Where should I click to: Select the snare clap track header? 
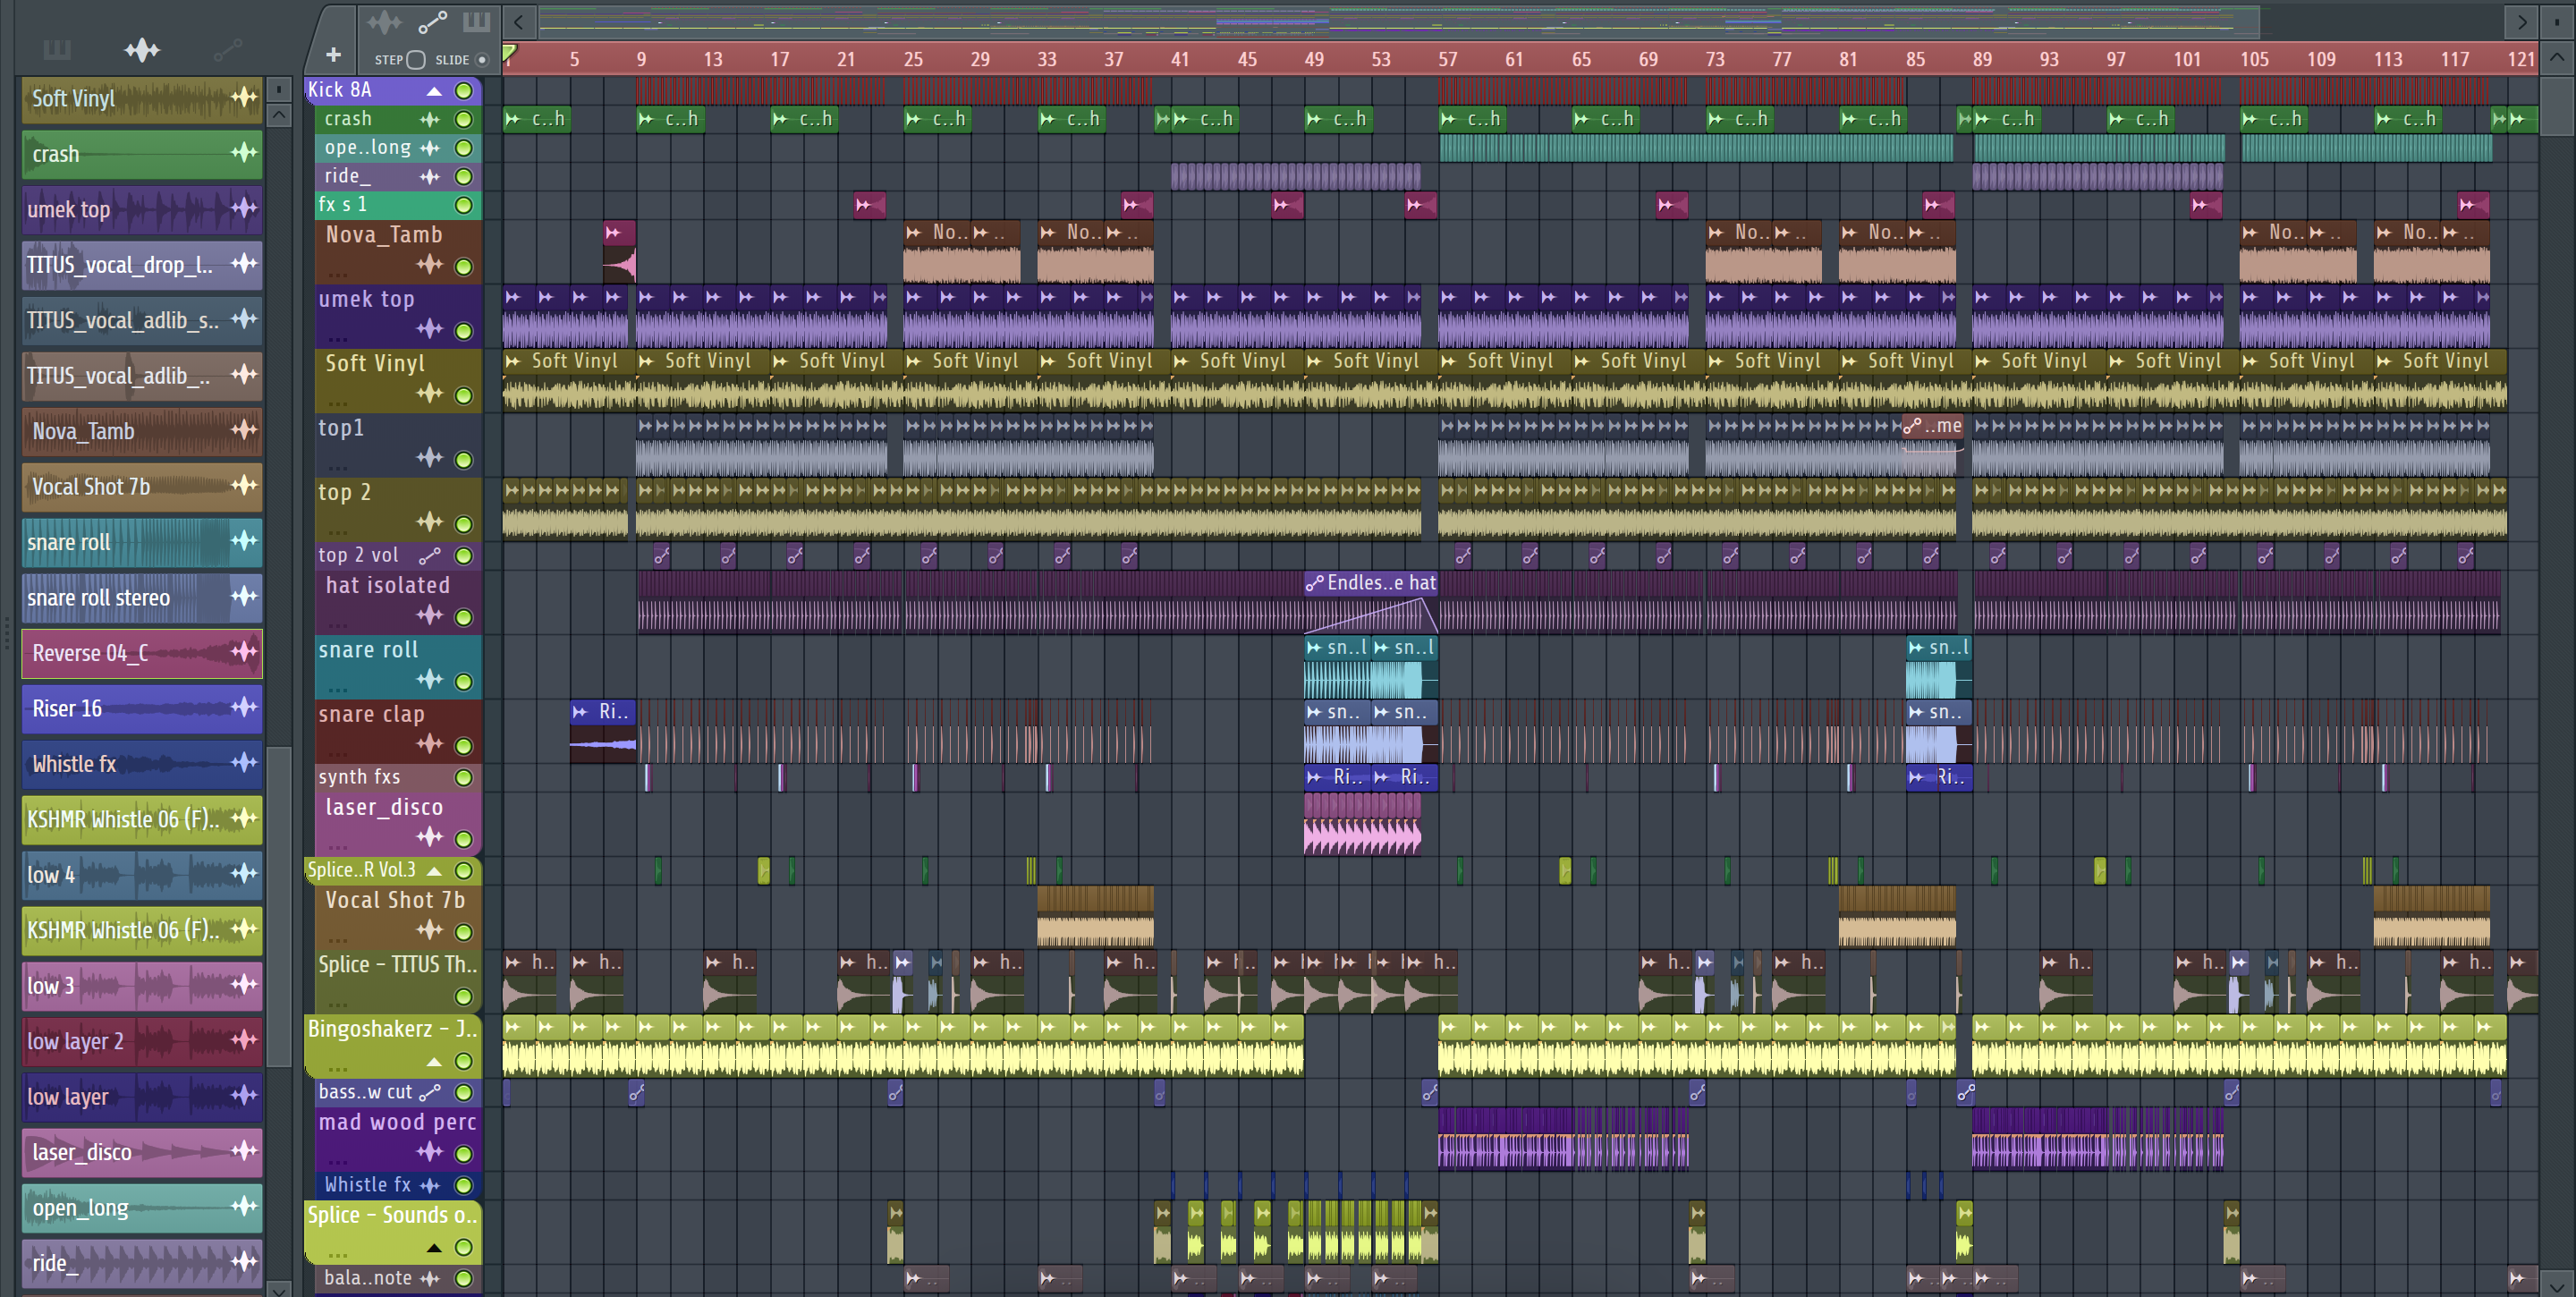pyautogui.click(x=396, y=730)
